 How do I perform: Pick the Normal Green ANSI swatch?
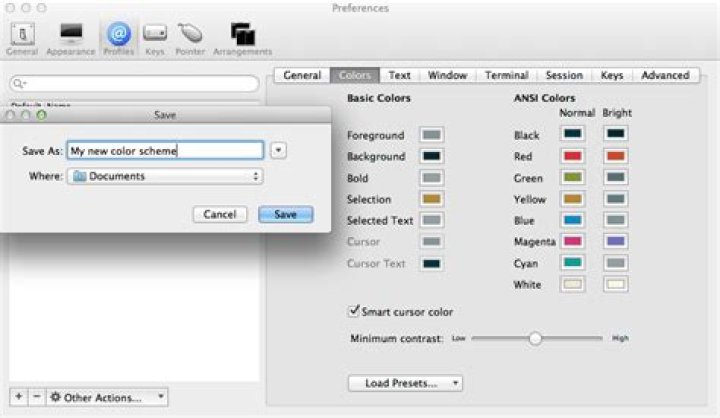click(x=573, y=177)
